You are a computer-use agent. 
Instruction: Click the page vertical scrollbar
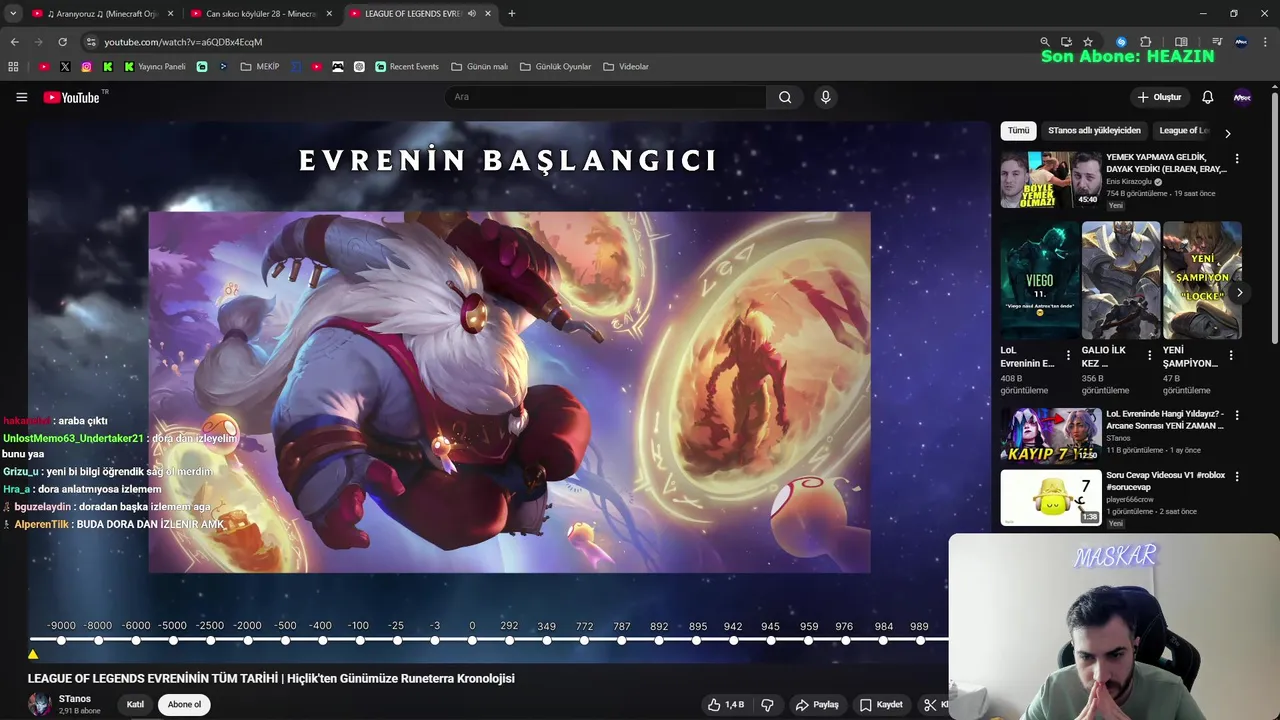1275,219
